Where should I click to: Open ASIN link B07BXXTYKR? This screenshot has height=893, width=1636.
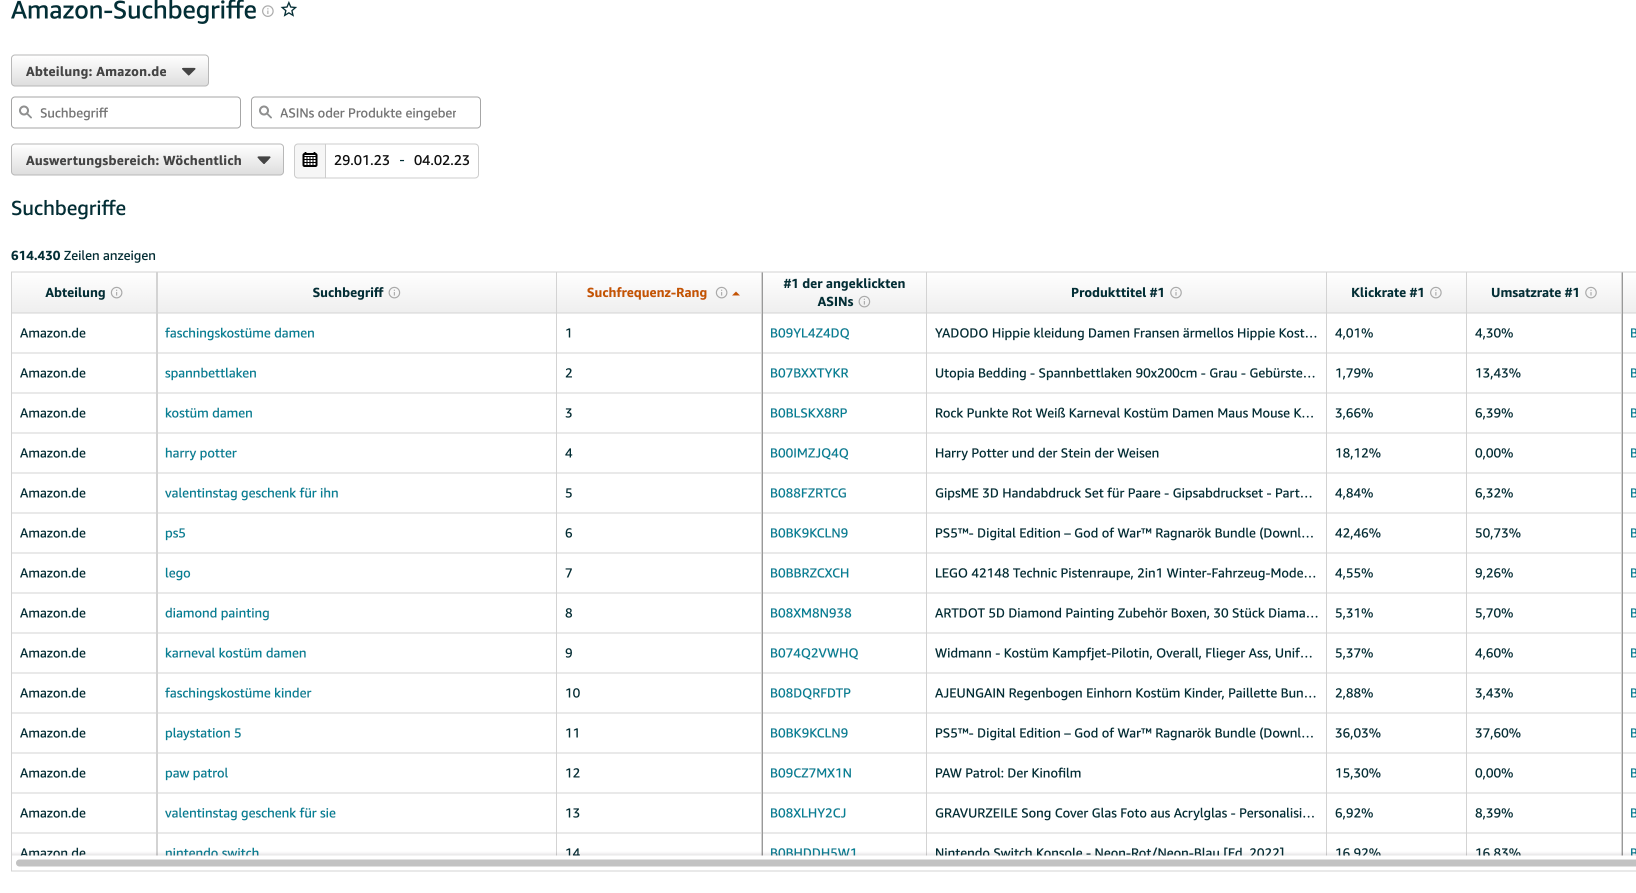809,373
